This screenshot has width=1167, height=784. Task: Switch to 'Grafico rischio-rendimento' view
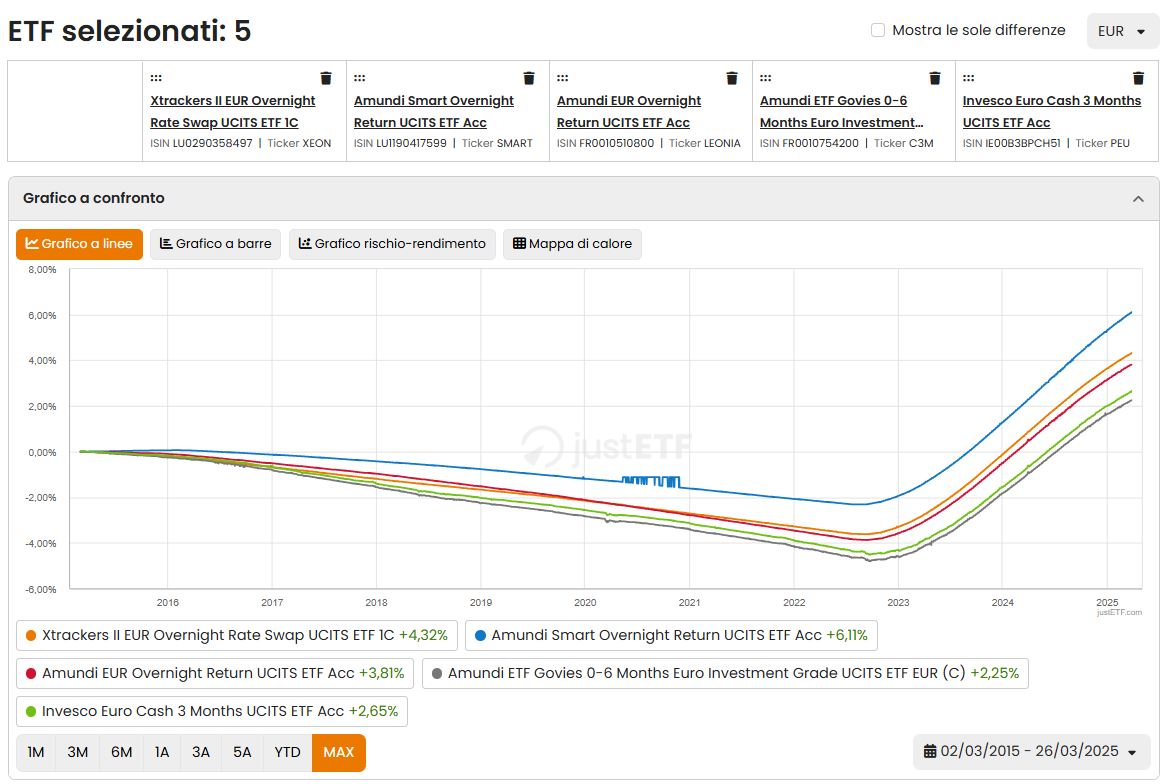click(x=392, y=244)
